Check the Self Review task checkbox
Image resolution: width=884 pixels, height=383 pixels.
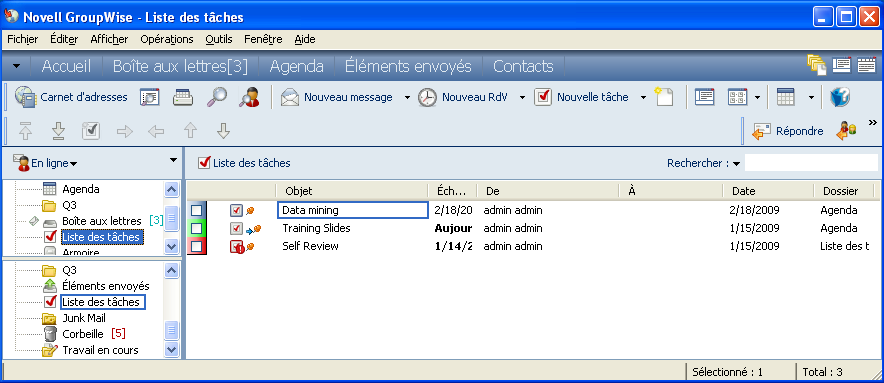196,246
